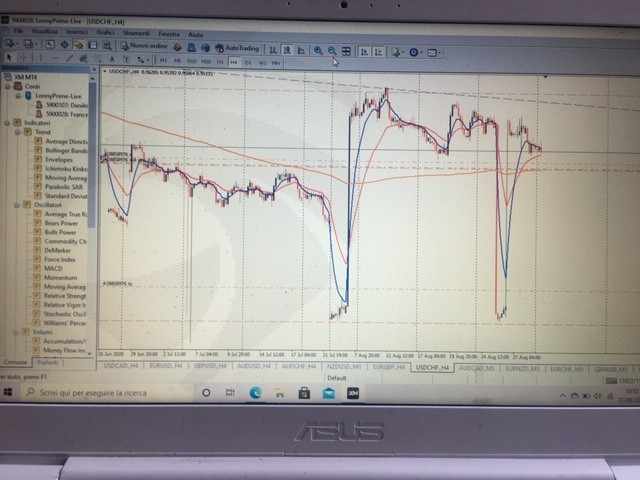Open the Aiuto menu

pos(195,34)
